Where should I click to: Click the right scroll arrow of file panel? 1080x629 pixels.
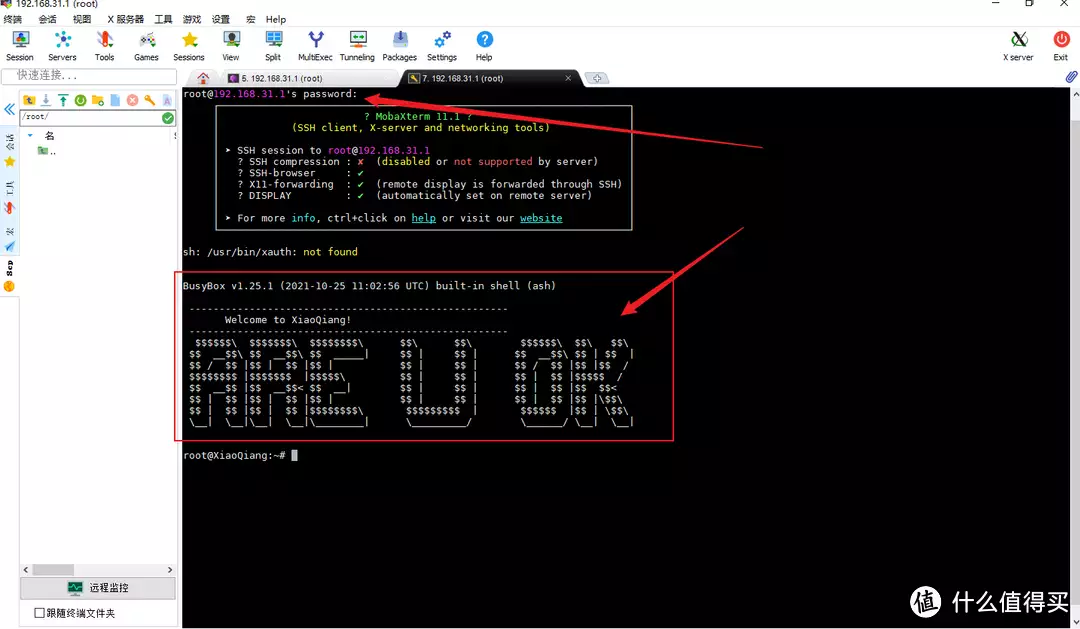point(170,570)
